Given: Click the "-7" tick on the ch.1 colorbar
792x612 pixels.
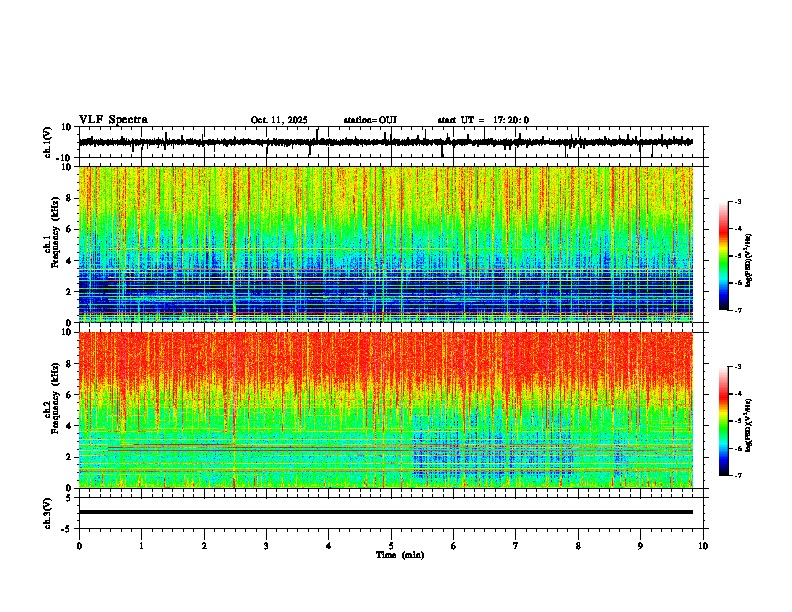Looking at the screenshot, I should (x=738, y=311).
